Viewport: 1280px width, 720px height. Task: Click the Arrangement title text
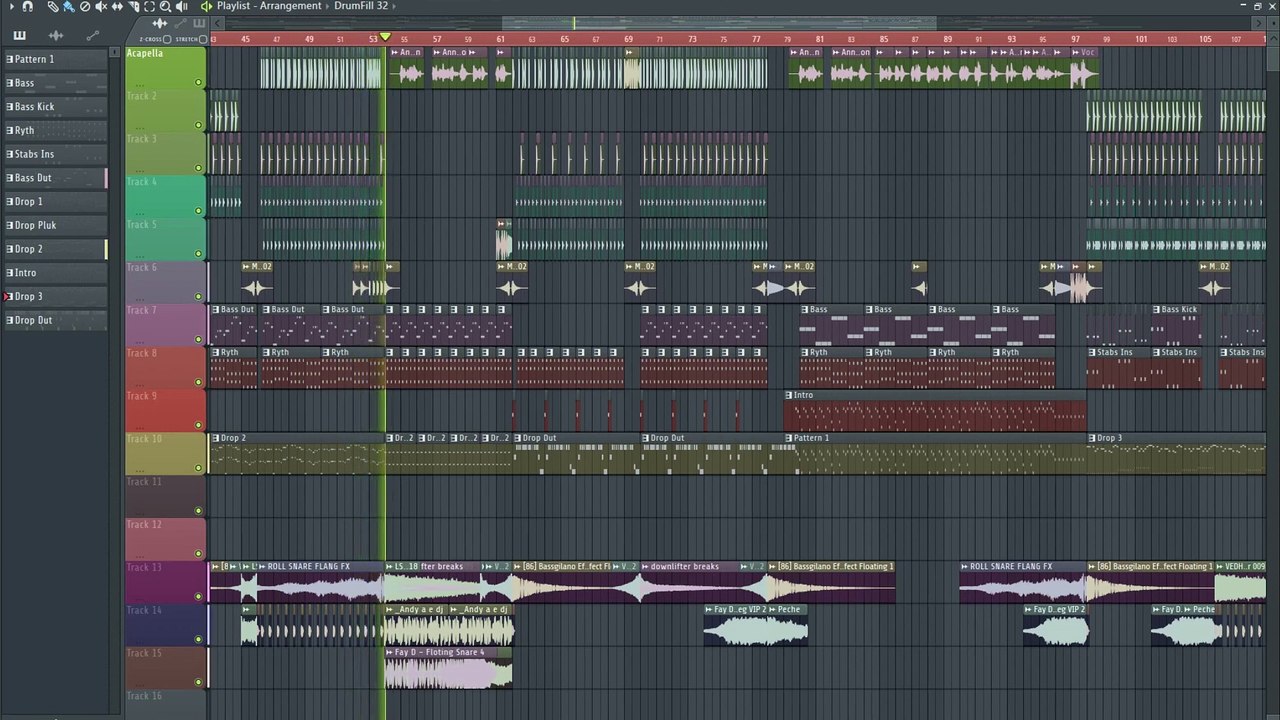[x=291, y=6]
